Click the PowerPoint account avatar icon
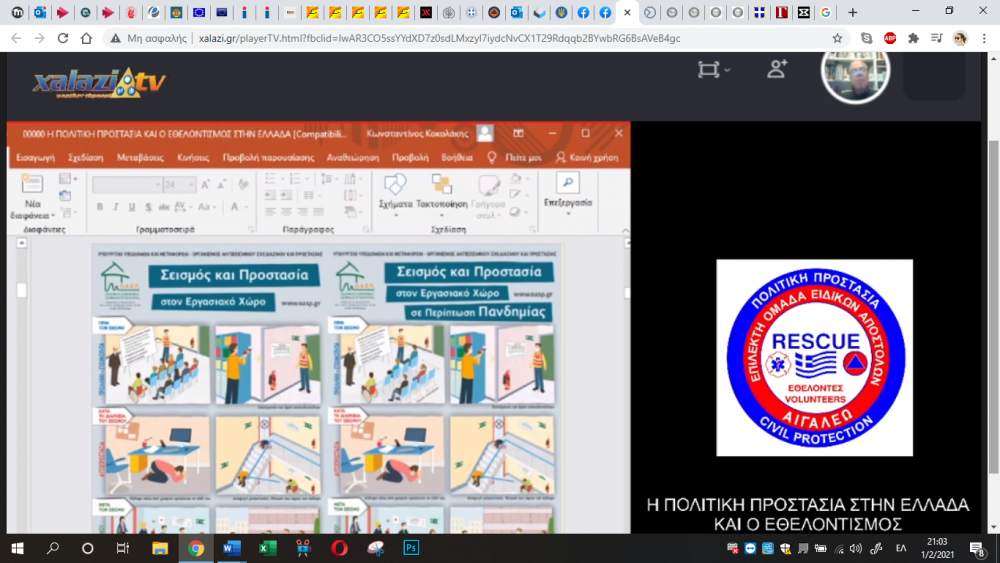This screenshot has width=1000, height=563. tap(485, 133)
